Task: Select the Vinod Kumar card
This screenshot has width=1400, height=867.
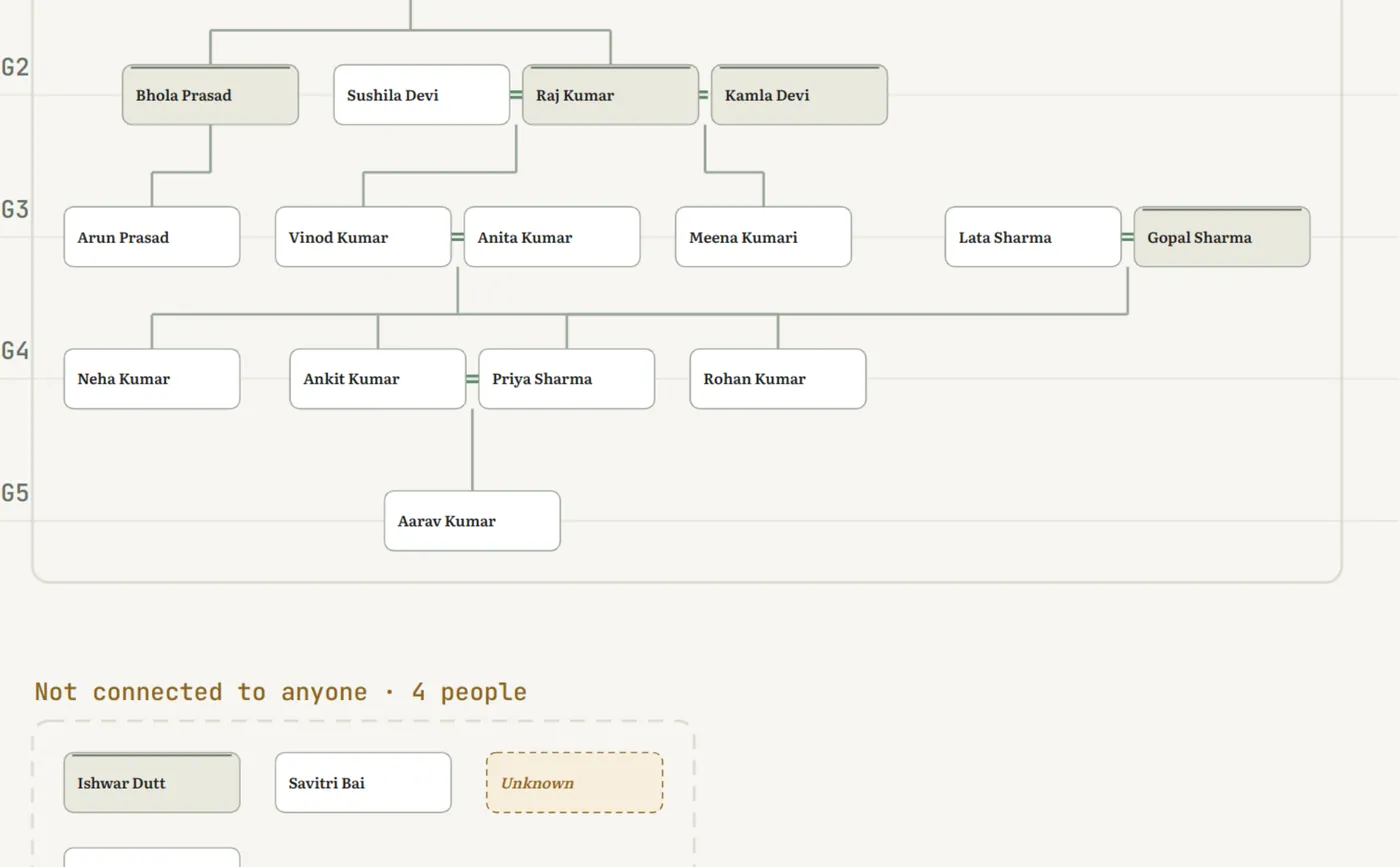Action: point(363,237)
